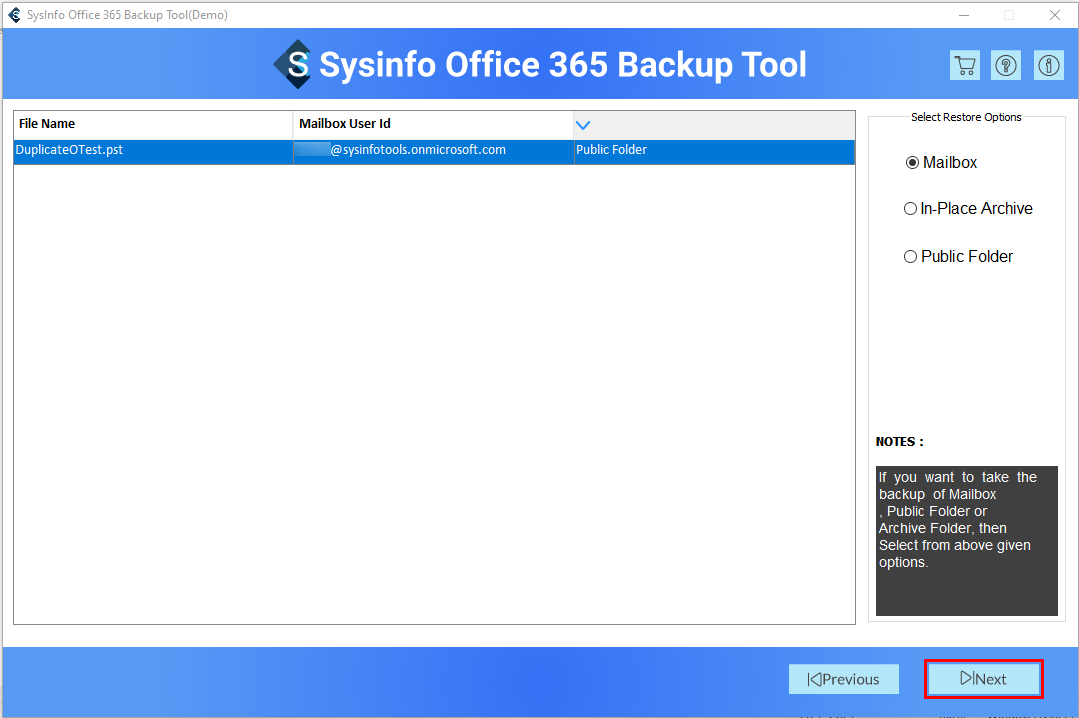Go to the Next step
Screen dimensions: 1079x718
[983, 679]
